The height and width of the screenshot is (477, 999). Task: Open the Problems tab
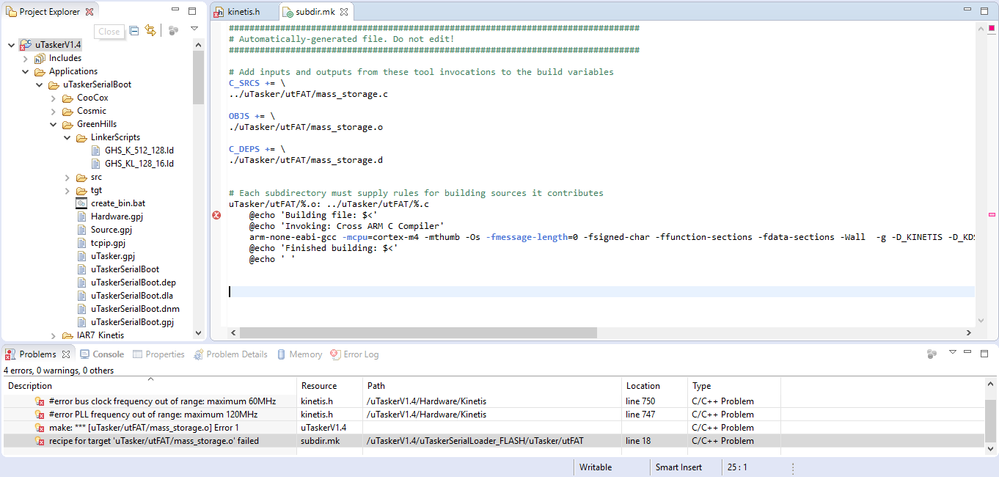click(37, 354)
